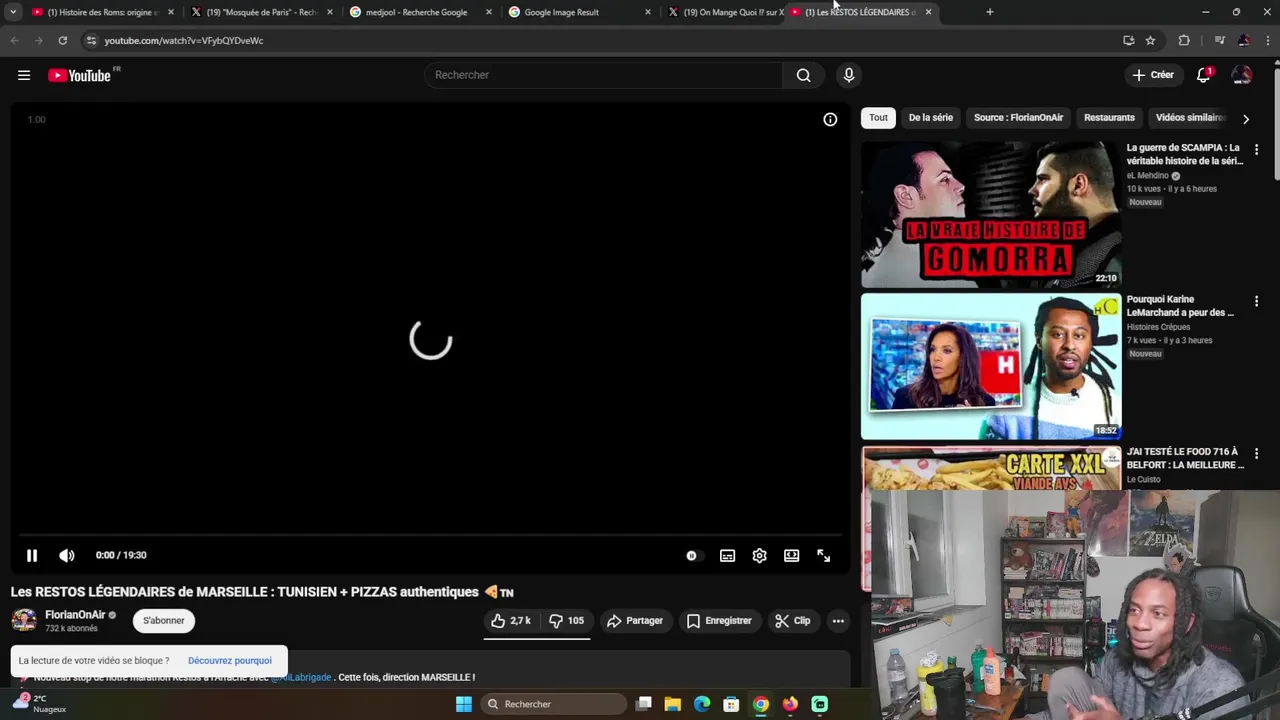Open the browser extensions puzzle icon
Image resolution: width=1280 pixels, height=720 pixels.
1184,40
